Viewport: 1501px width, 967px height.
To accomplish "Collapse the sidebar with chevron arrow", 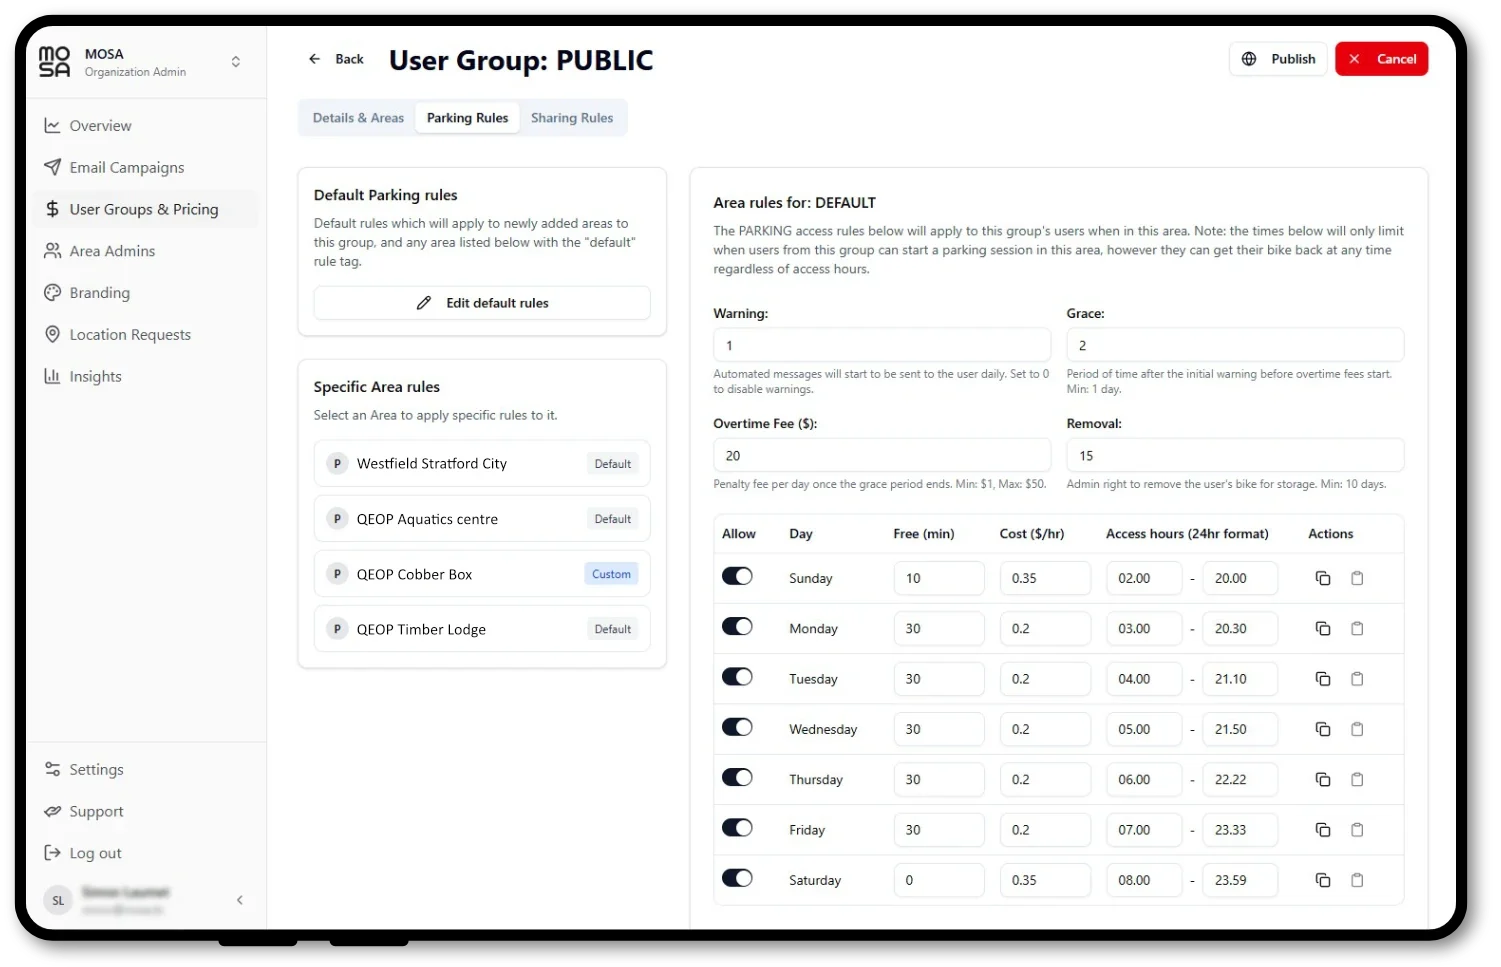I will tap(240, 900).
